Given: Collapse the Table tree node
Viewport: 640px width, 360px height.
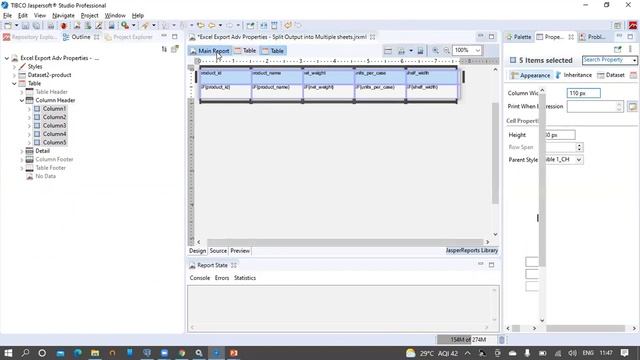Looking at the screenshot, I should (x=14, y=84).
